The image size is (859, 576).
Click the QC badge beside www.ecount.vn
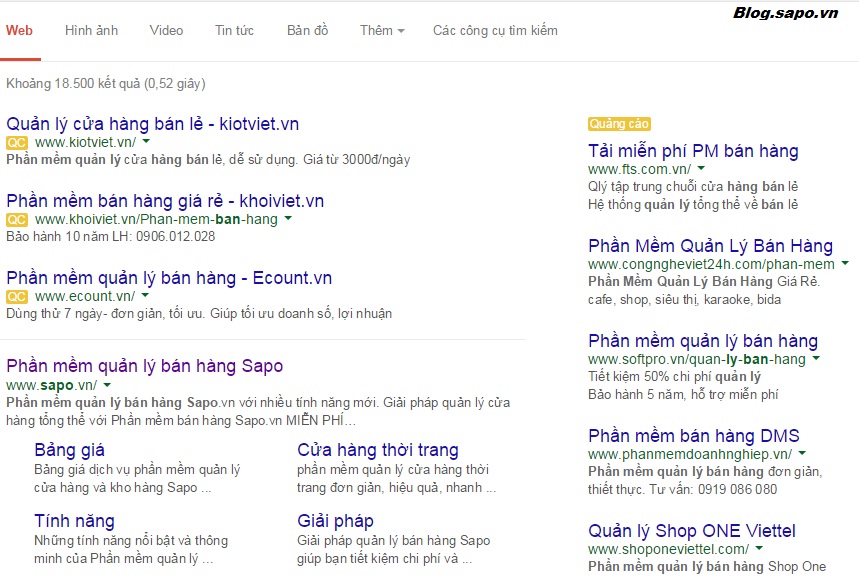coord(16,296)
